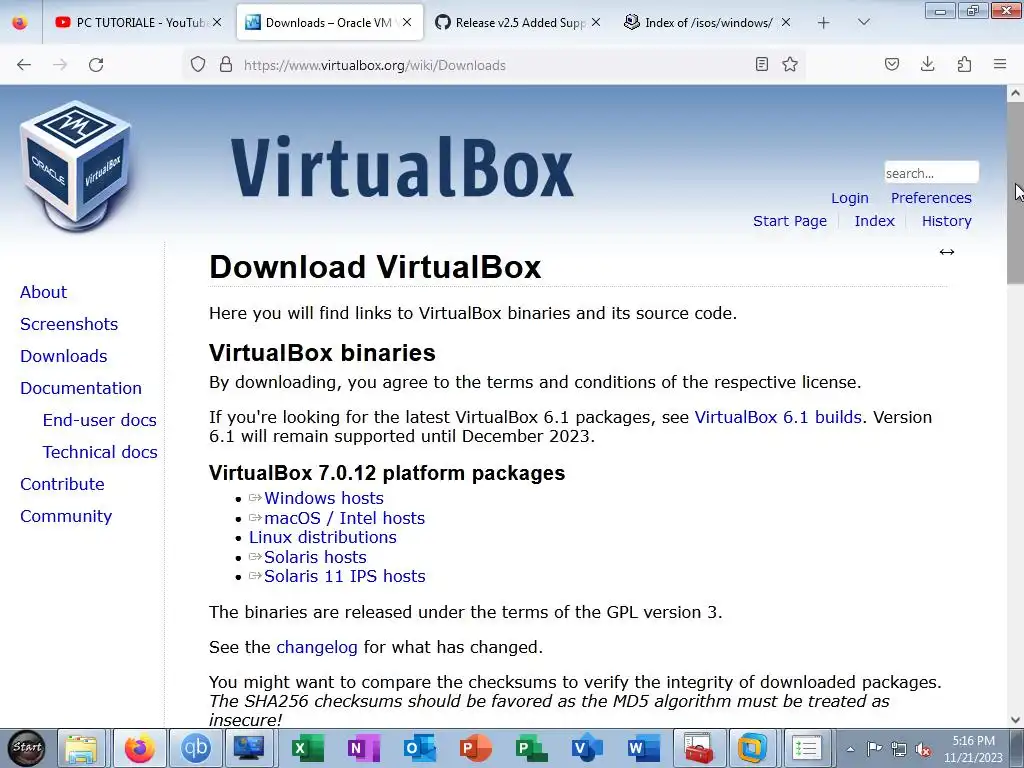The width and height of the screenshot is (1024, 768).
Task: Open About in the sidebar
Action: [43, 292]
